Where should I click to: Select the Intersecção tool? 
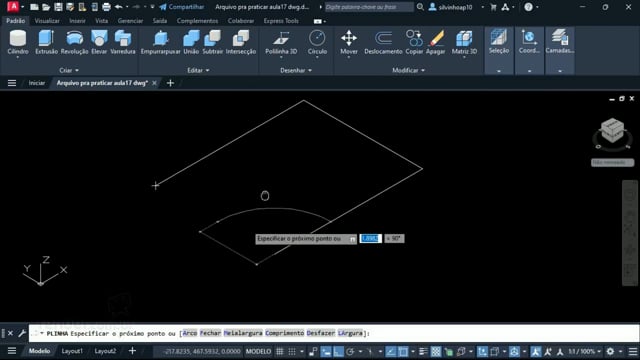241,42
